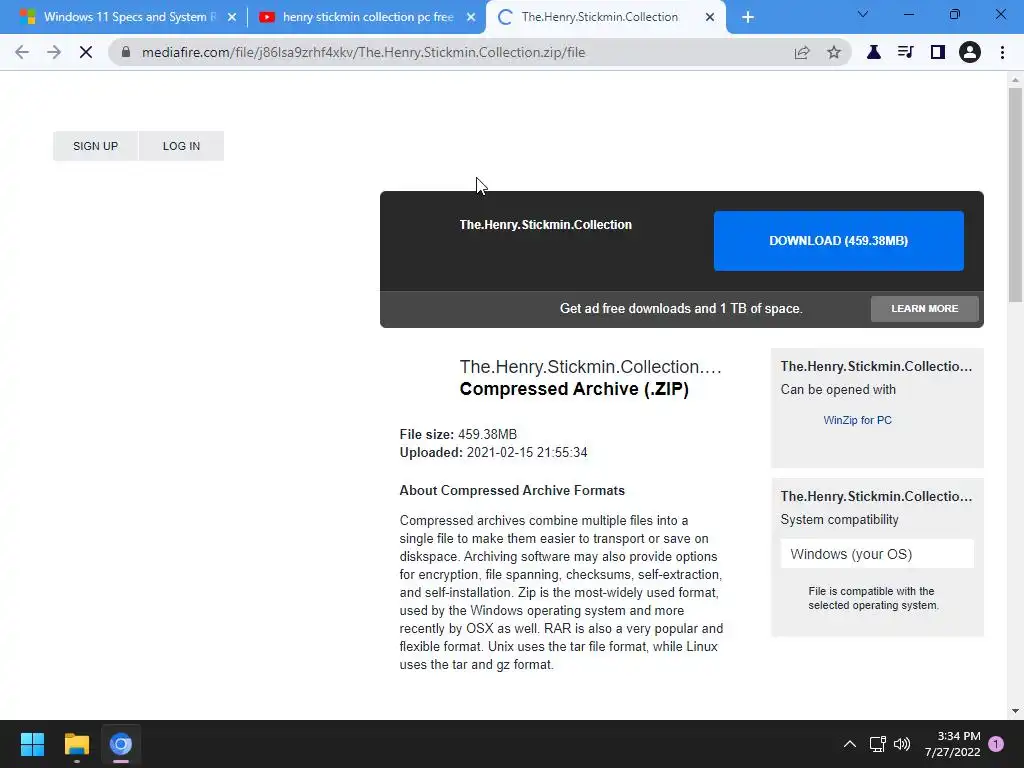Viewport: 1024px width, 768px height.
Task: Open the tab search chevron
Action: (863, 14)
